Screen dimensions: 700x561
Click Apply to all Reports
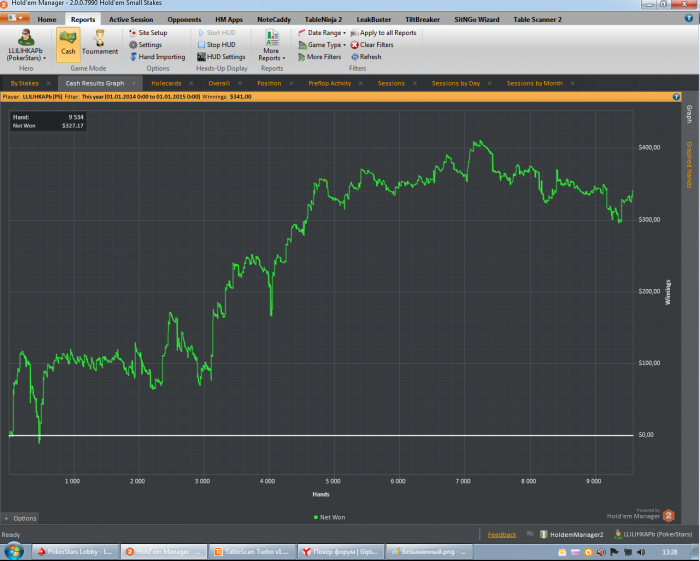tap(383, 33)
